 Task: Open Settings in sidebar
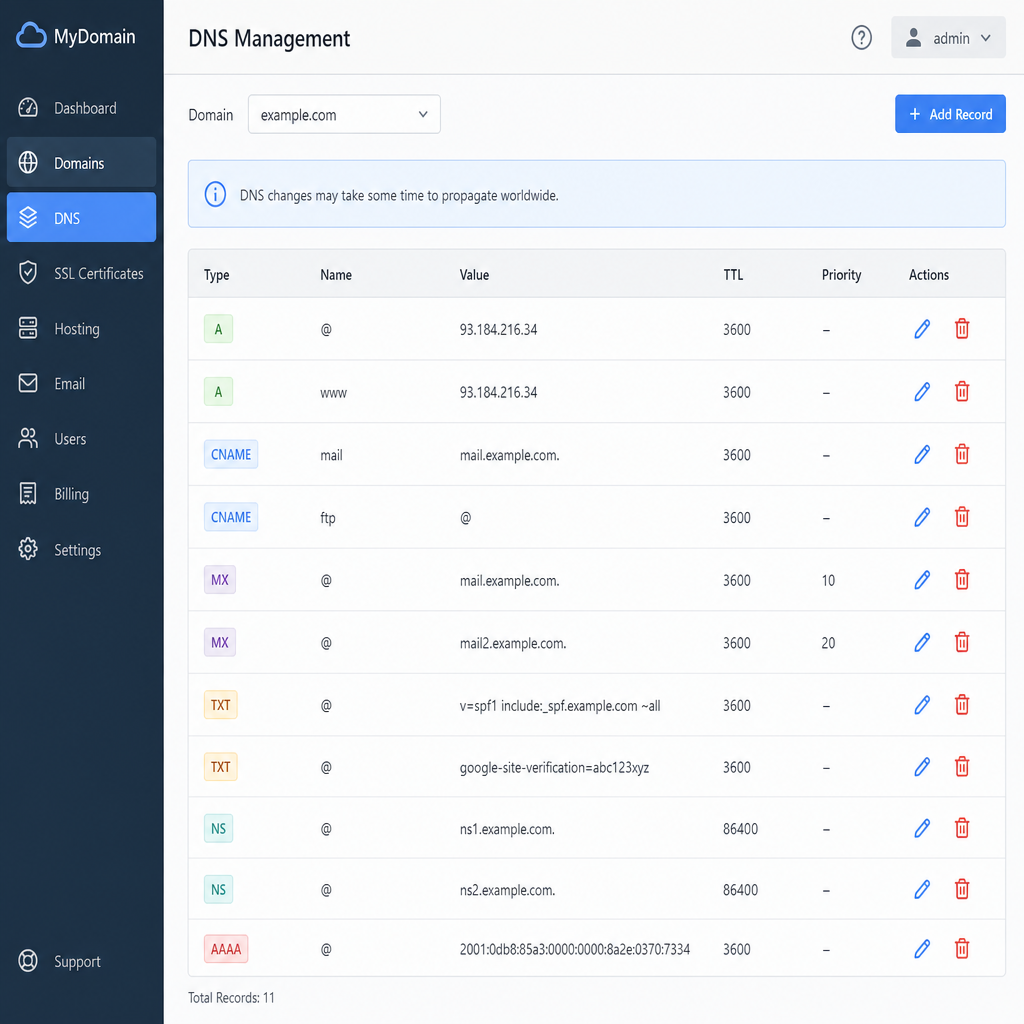click(82, 550)
